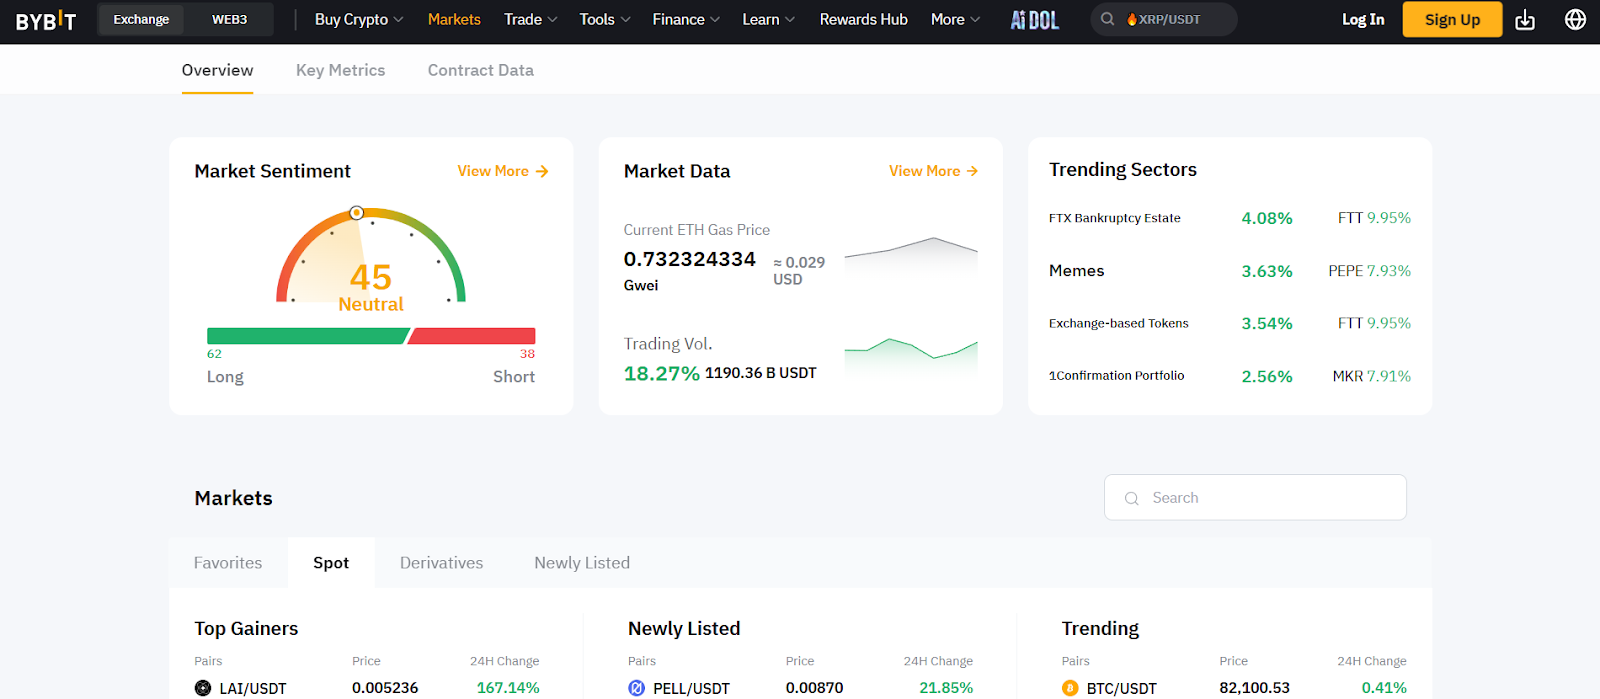Switch to the WEB3 toggle
1600x699 pixels.
click(229, 20)
